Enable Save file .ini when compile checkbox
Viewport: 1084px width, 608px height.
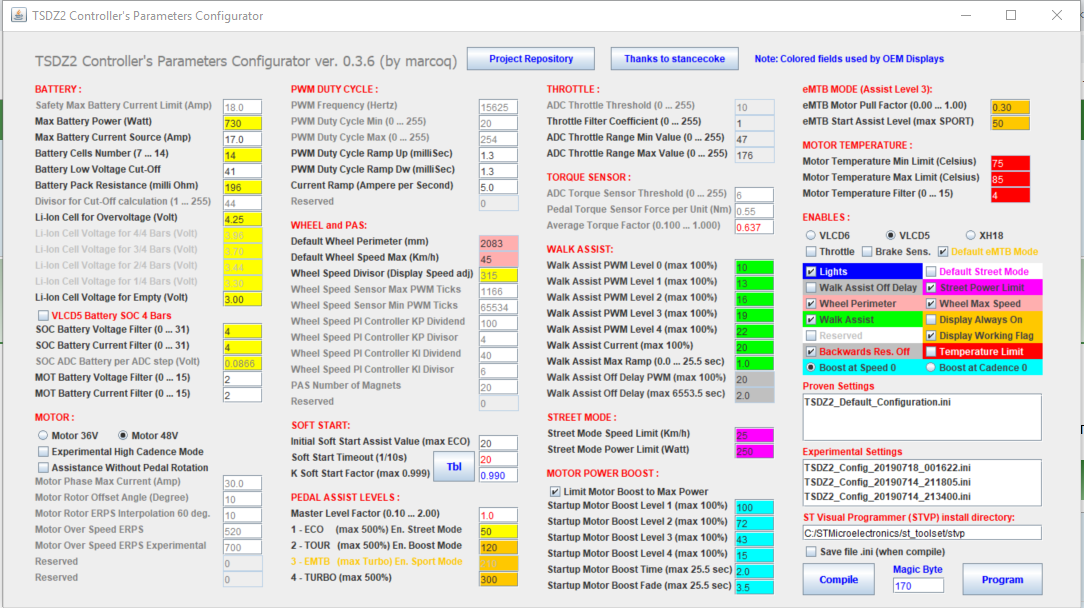point(811,552)
